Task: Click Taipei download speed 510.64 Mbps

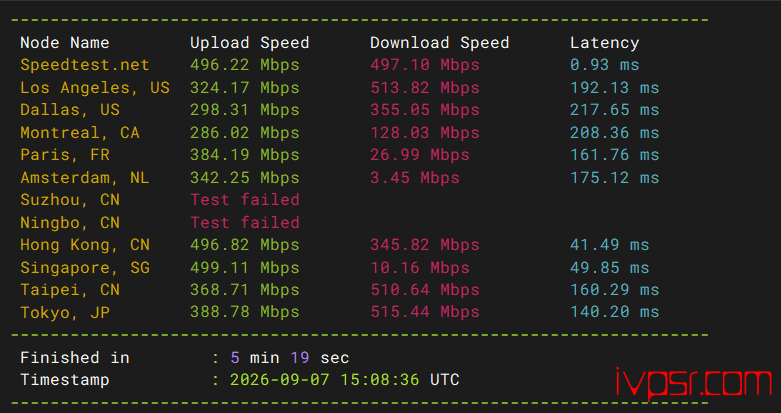Action: [x=425, y=290]
